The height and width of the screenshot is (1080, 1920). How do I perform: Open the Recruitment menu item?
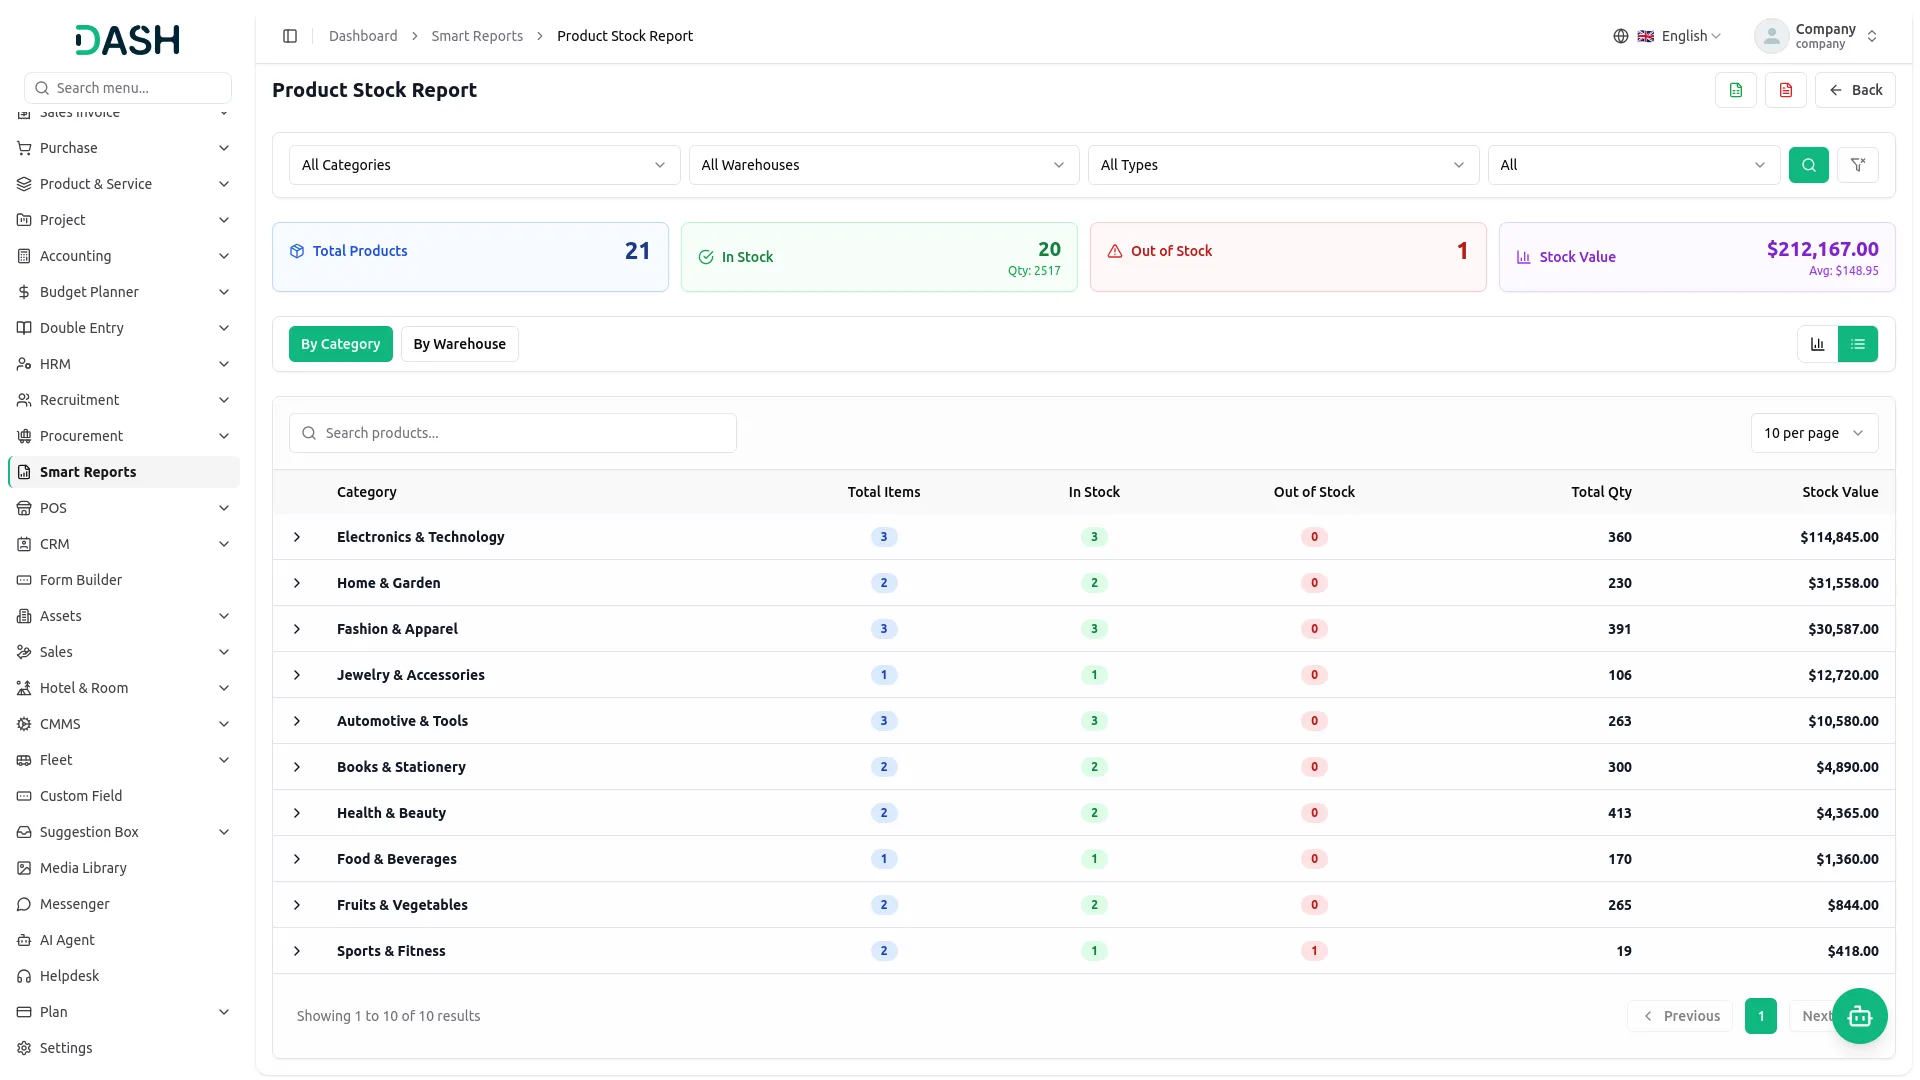(x=124, y=400)
